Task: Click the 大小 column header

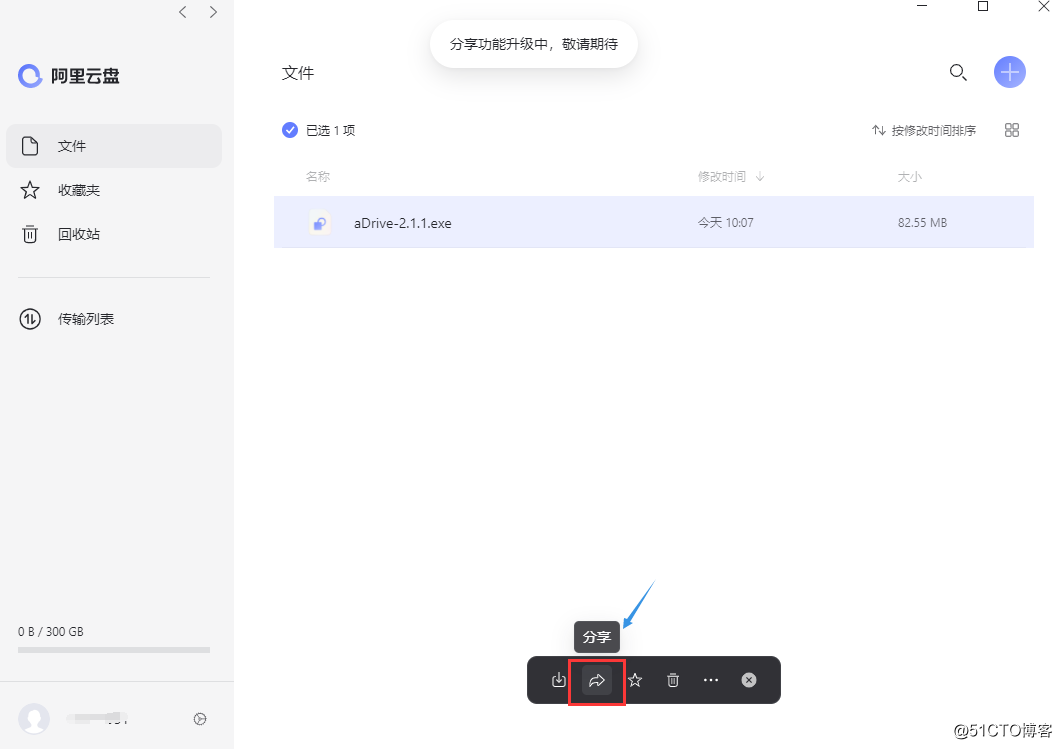Action: click(x=910, y=177)
